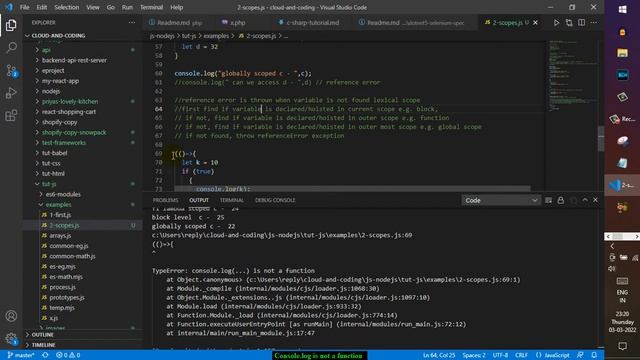Open editor more actions ellipsis
640x360 pixels.
click(594, 23)
